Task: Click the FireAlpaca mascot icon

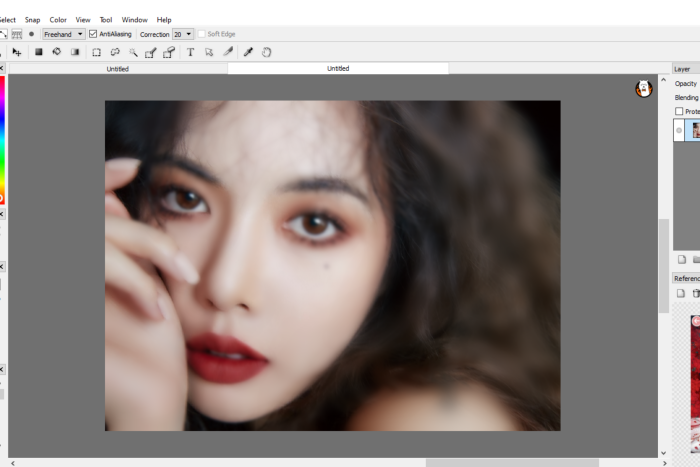Action: pos(644,89)
